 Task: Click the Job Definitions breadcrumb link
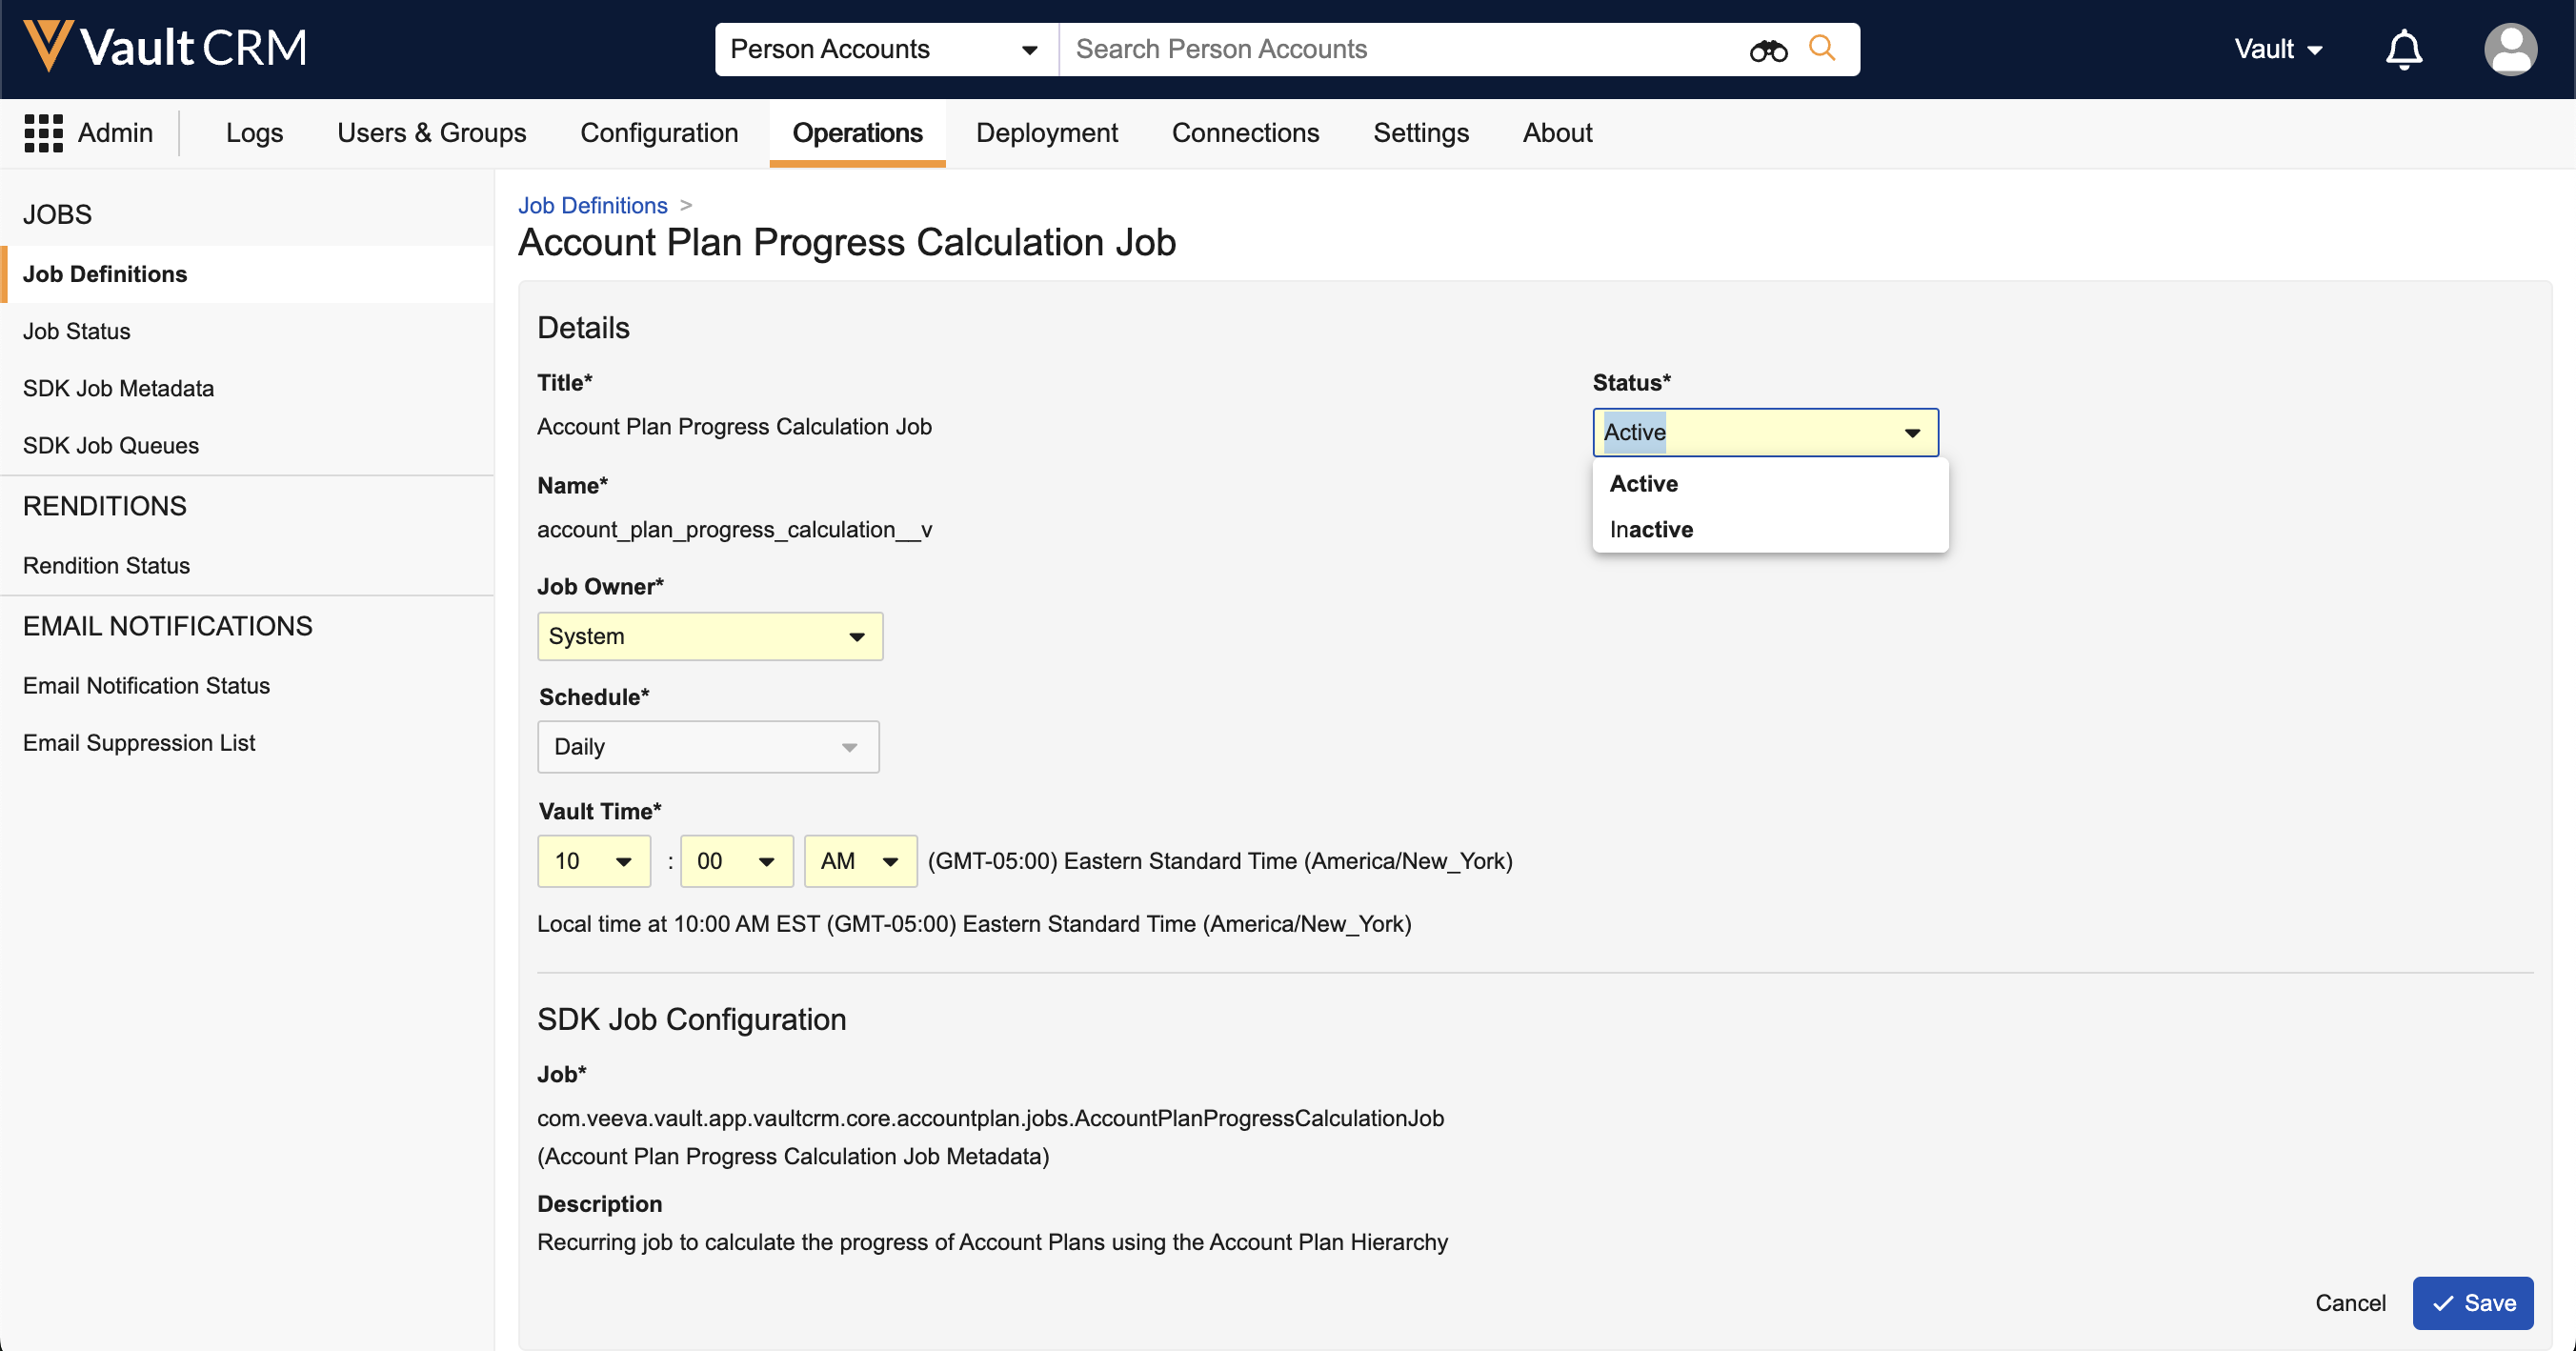592,205
